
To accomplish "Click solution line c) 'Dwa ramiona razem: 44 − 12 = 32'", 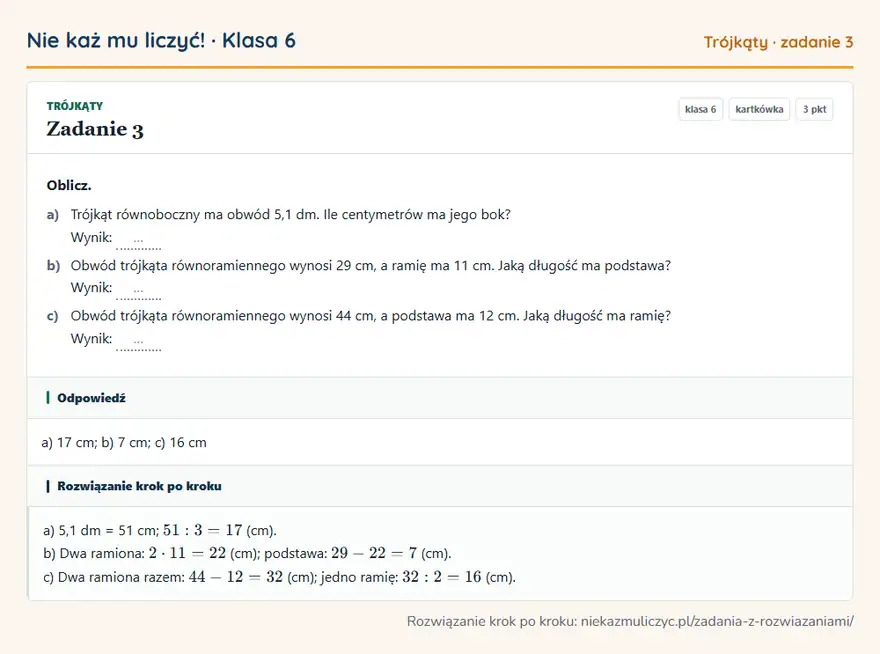I will tap(279, 577).
